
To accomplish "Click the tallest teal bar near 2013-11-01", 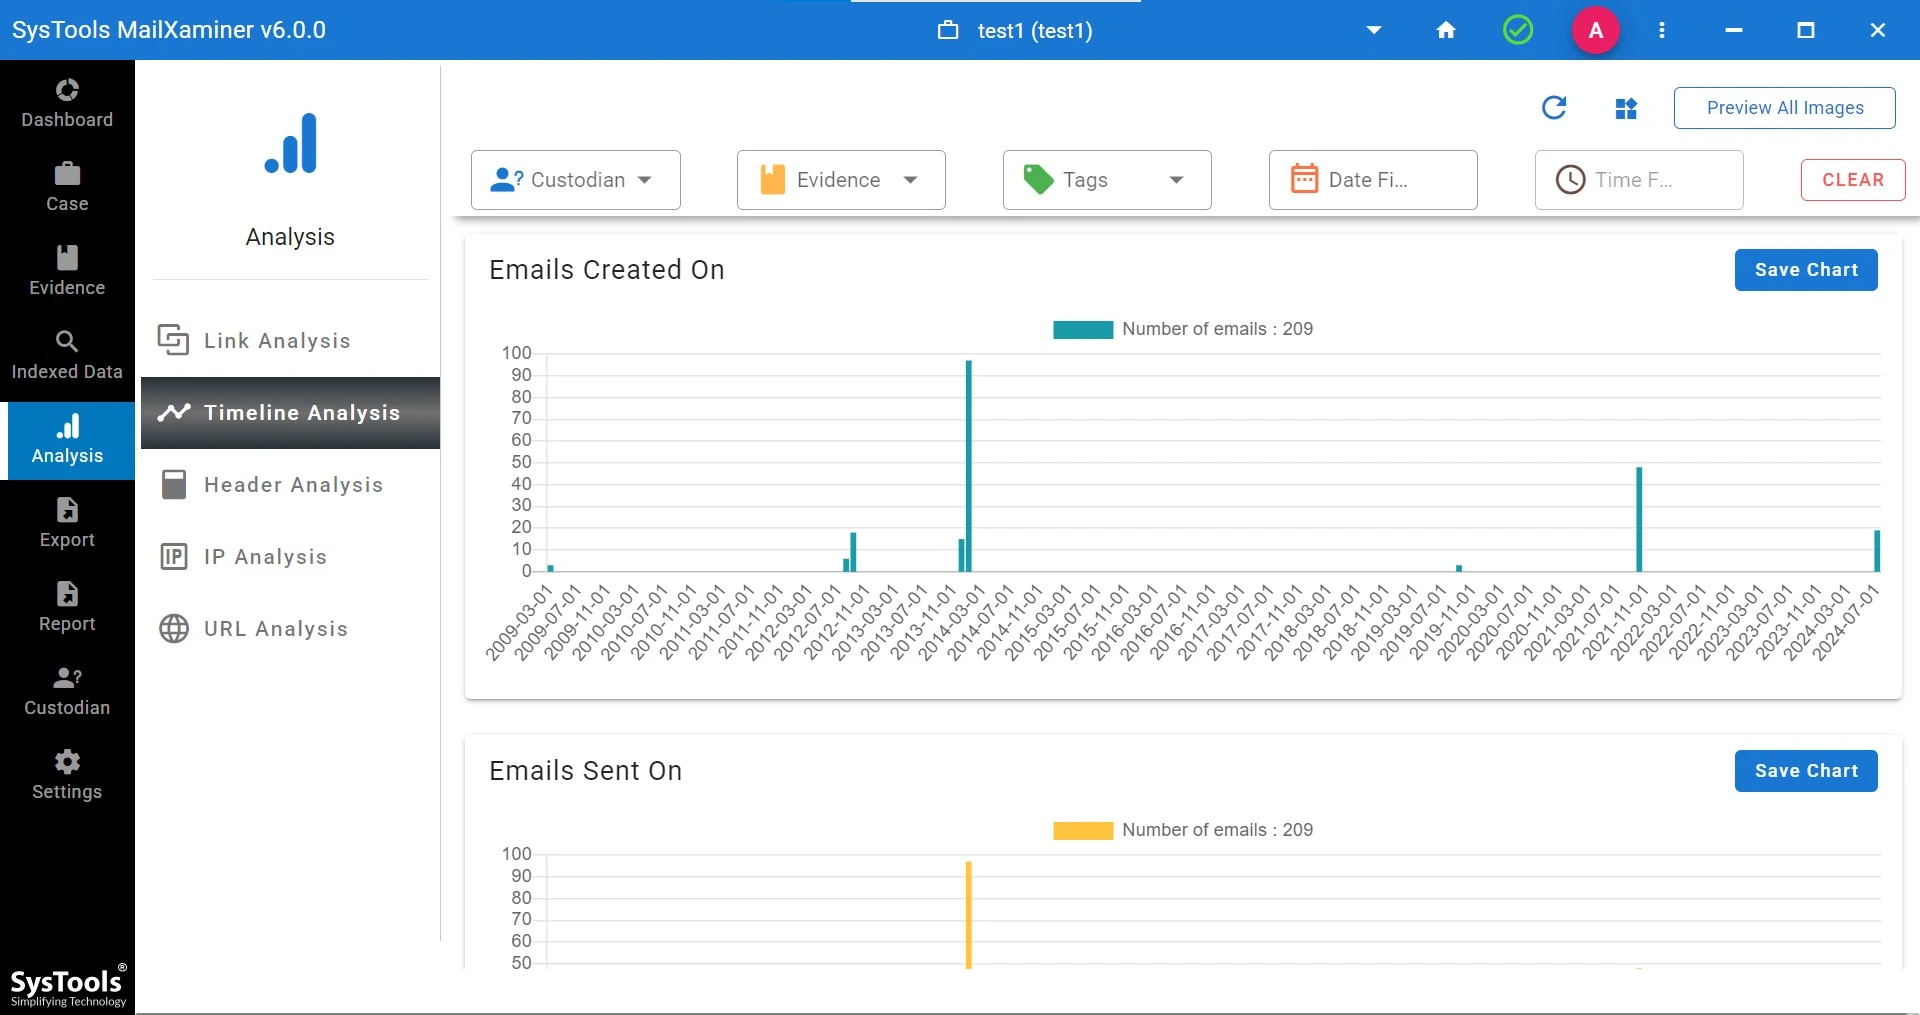I will [969, 466].
